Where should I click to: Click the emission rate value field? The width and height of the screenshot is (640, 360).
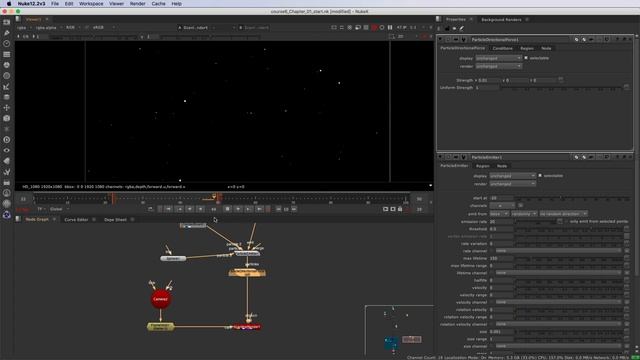tap(501, 221)
